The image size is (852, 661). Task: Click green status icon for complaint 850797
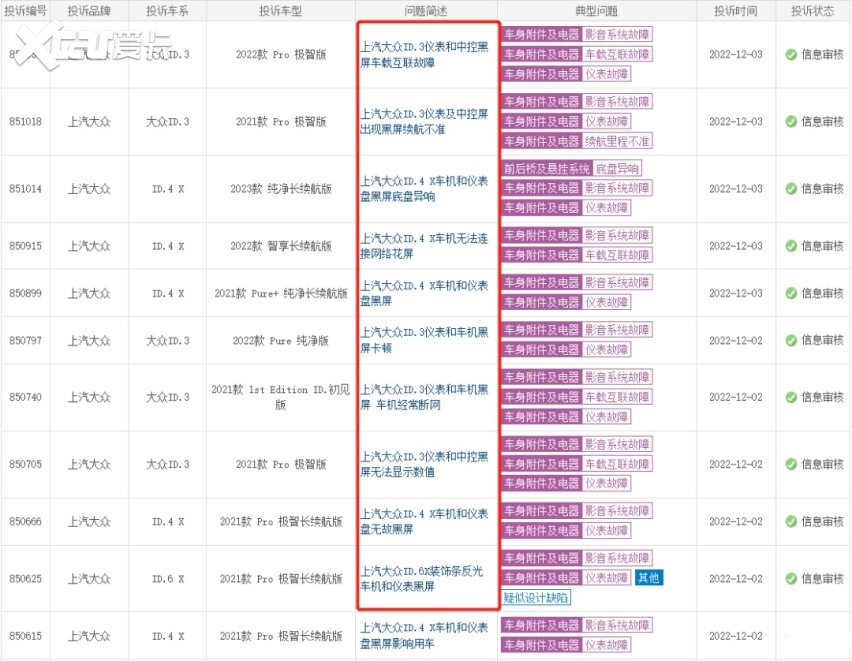tap(791, 341)
